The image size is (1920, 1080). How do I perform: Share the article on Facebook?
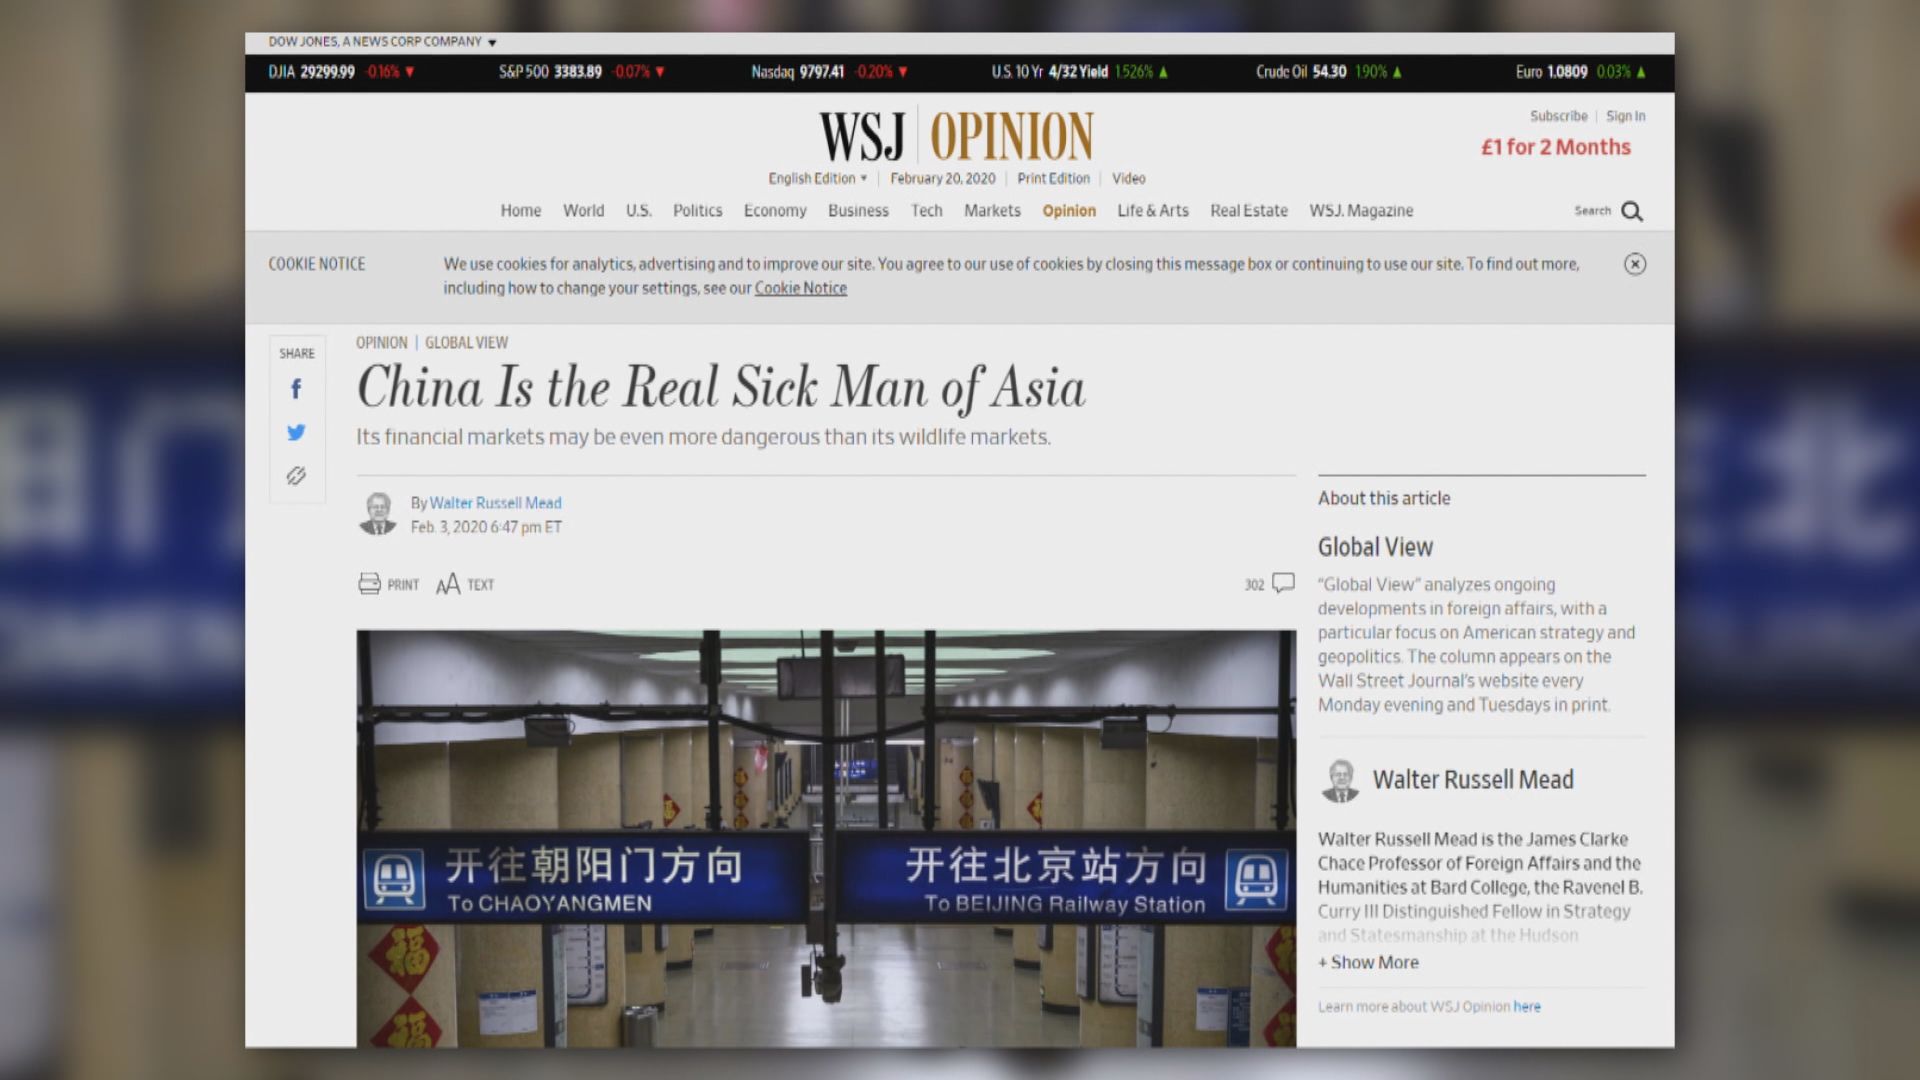coord(296,389)
